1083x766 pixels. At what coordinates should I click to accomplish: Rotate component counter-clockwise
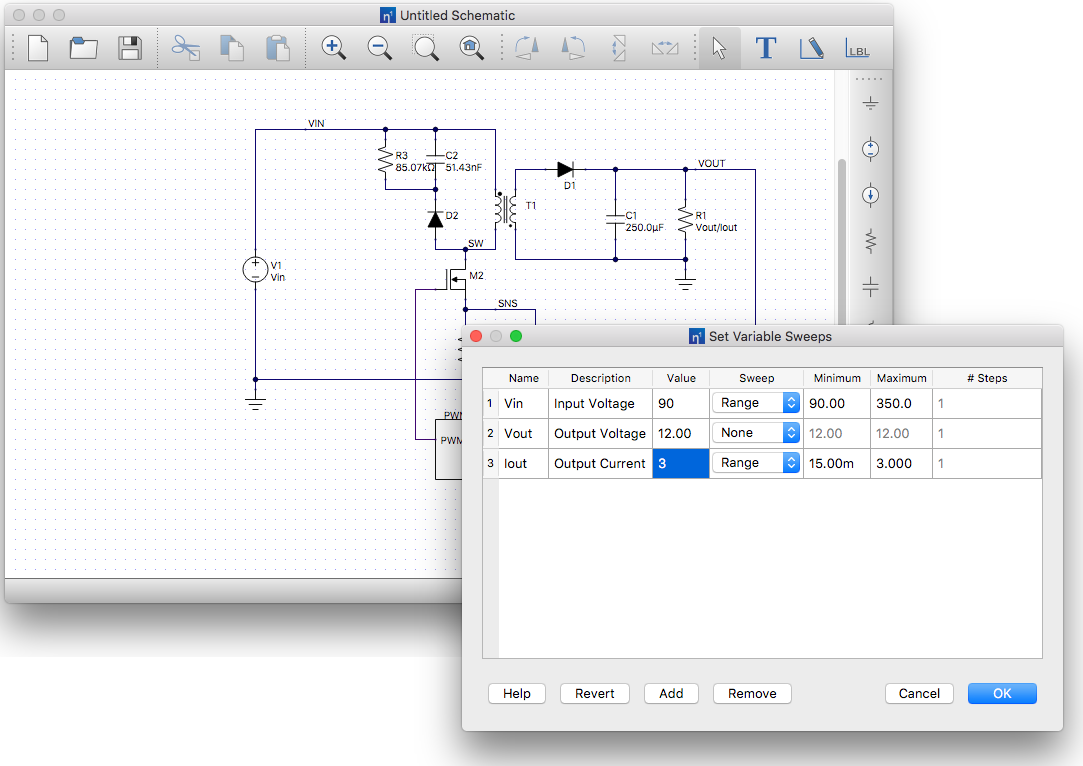click(x=573, y=48)
